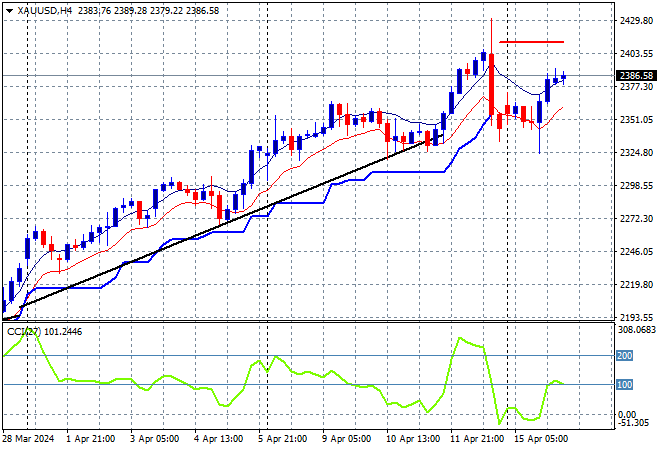Click time axis label 3 Apr 05:00
This screenshot has height=450, width=660.
tap(154, 439)
